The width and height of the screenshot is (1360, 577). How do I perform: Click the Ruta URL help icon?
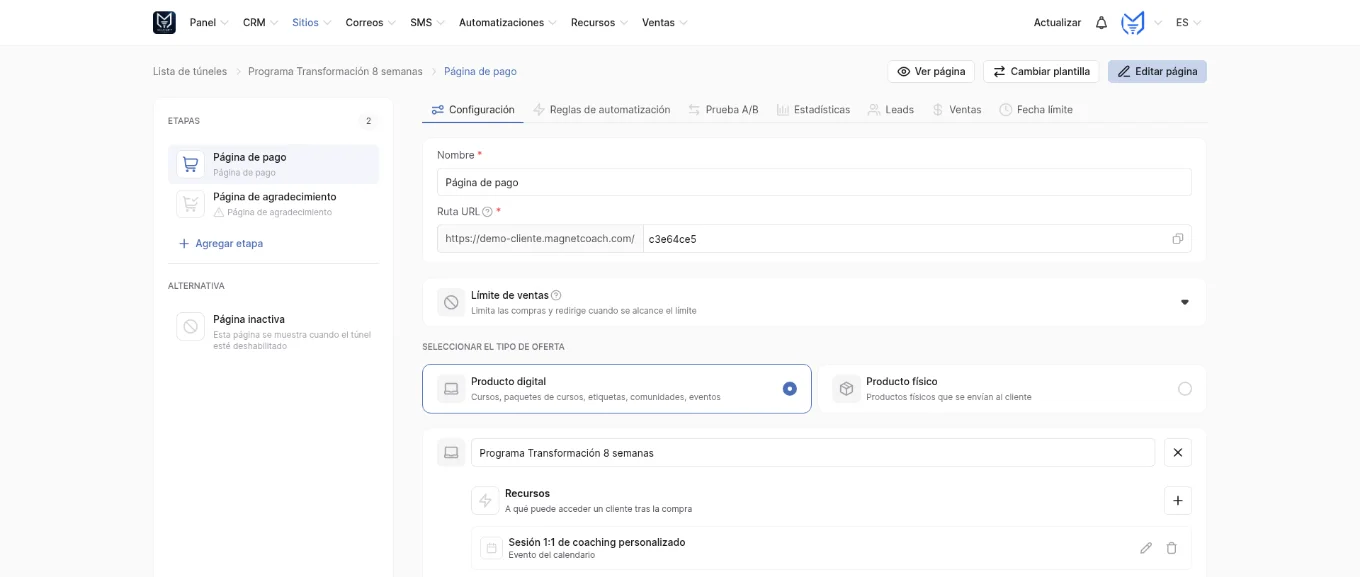487,212
